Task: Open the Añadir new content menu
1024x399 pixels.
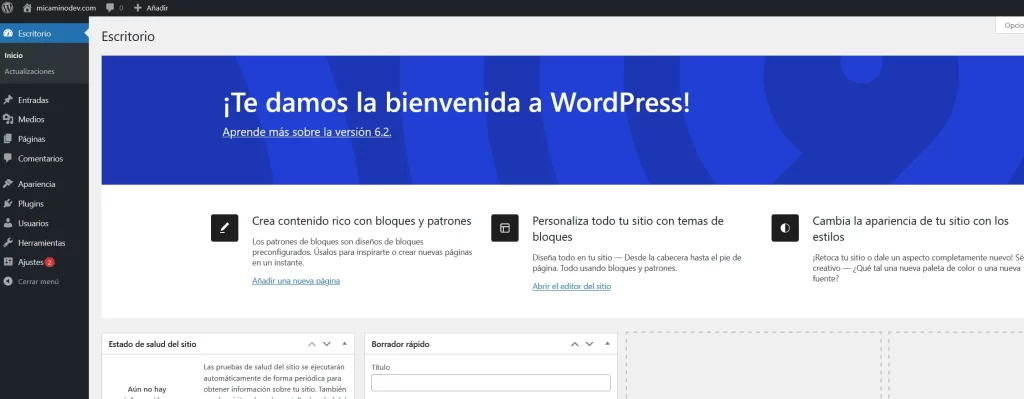Action: (151, 8)
